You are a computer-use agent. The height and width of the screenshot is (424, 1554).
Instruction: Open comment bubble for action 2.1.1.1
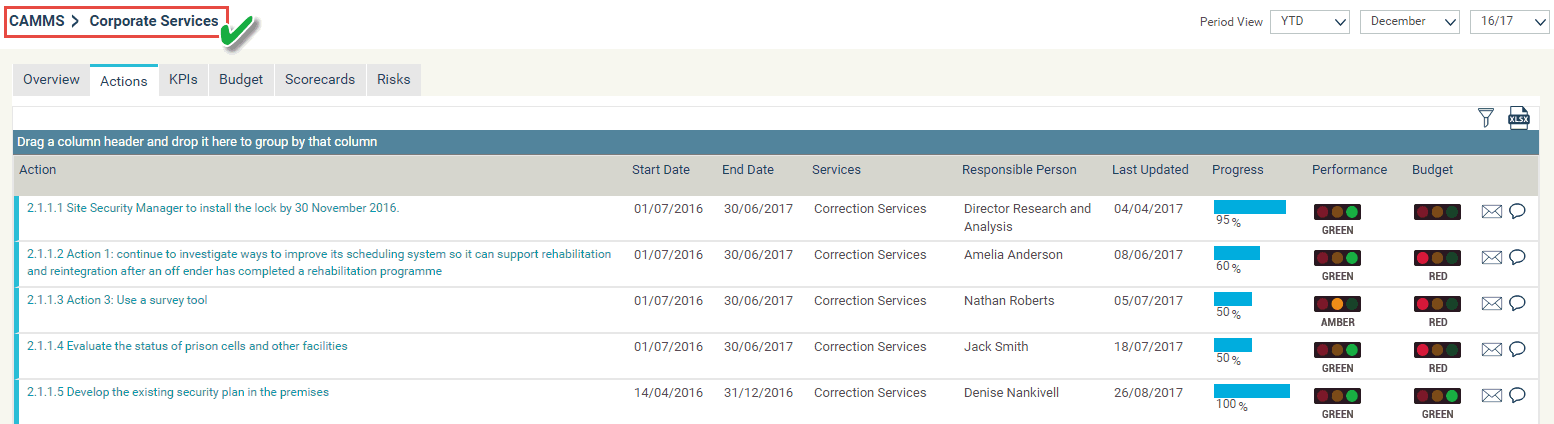click(x=1517, y=210)
